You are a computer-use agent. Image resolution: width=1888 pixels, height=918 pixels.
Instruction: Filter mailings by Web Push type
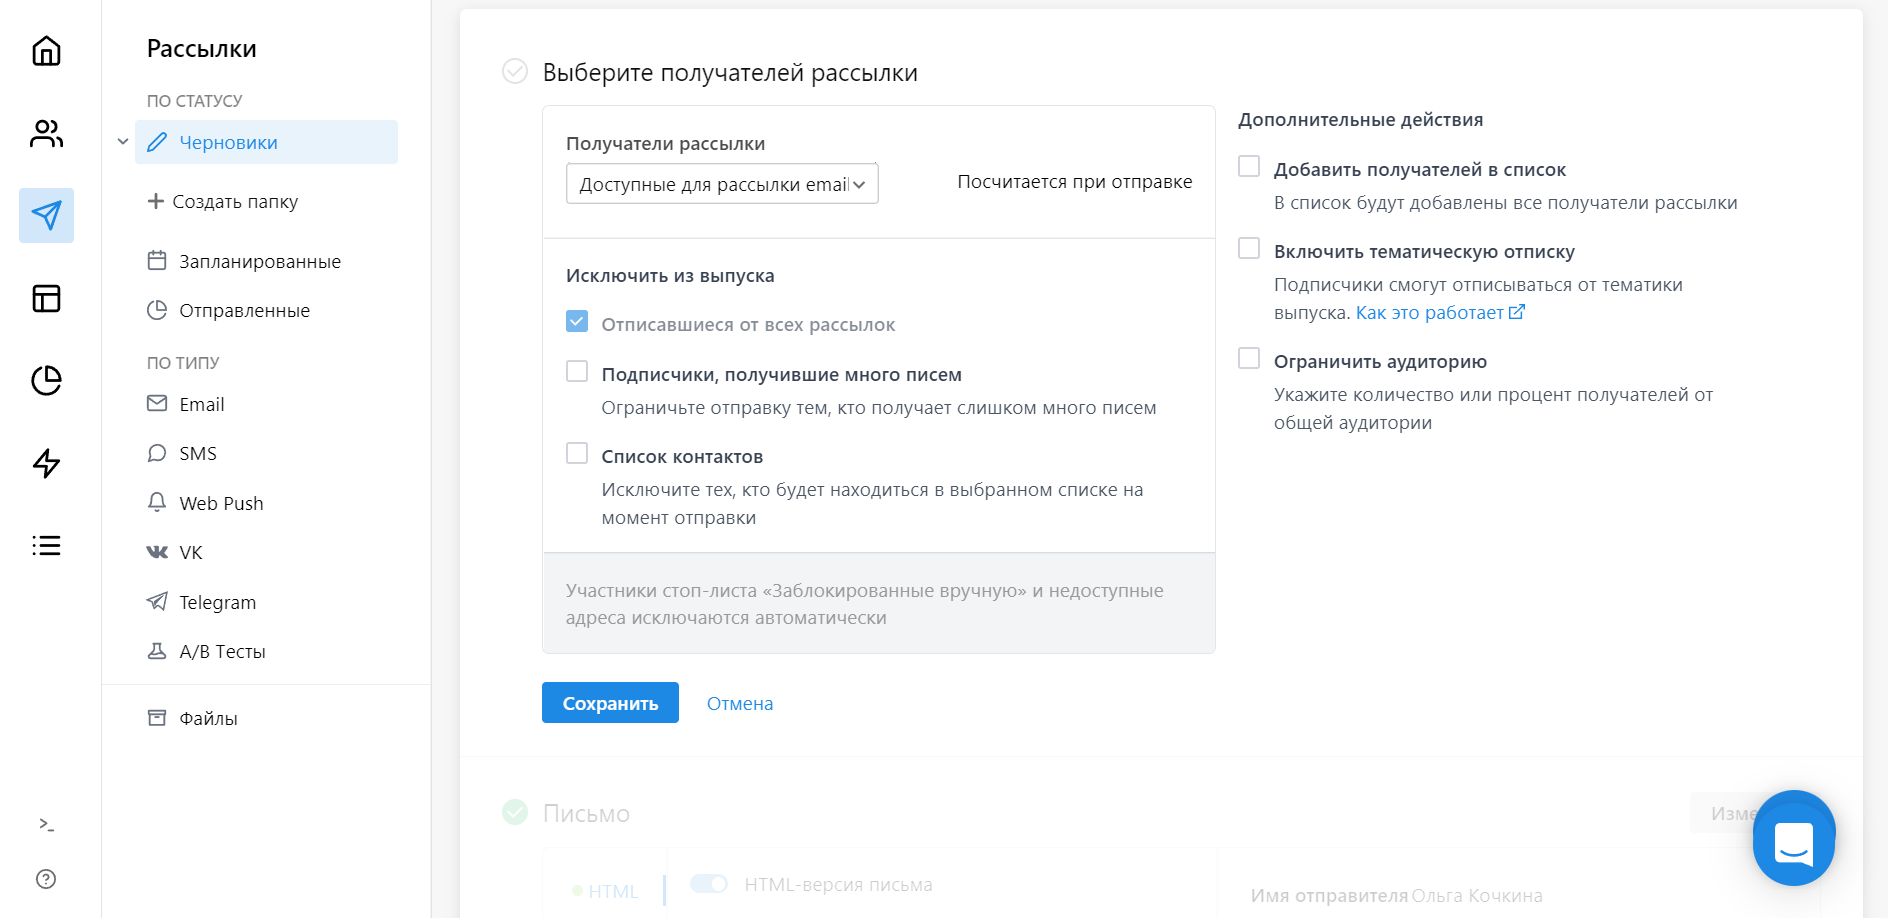[221, 503]
